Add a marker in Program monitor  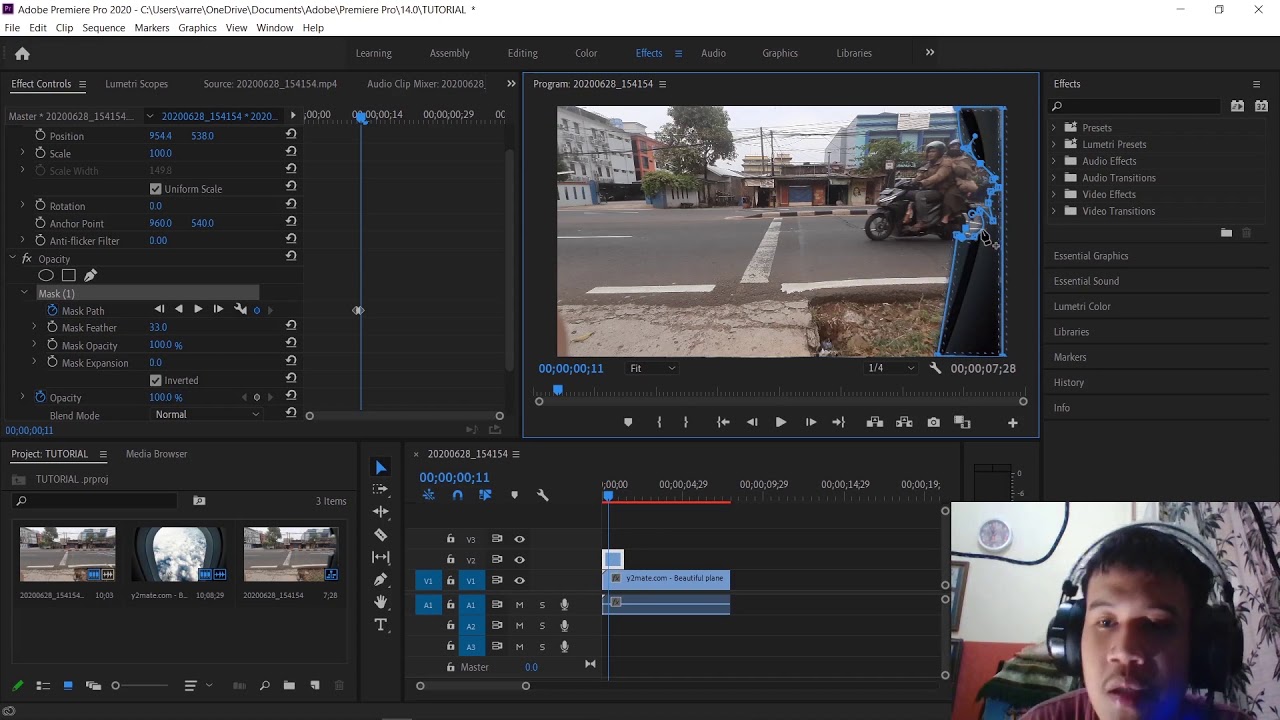point(628,422)
